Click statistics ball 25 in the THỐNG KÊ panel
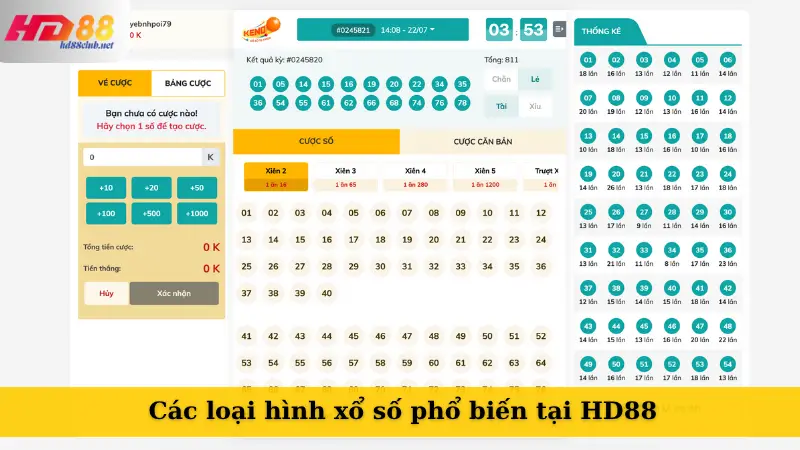This screenshot has width=800, height=450. pyautogui.click(x=588, y=212)
